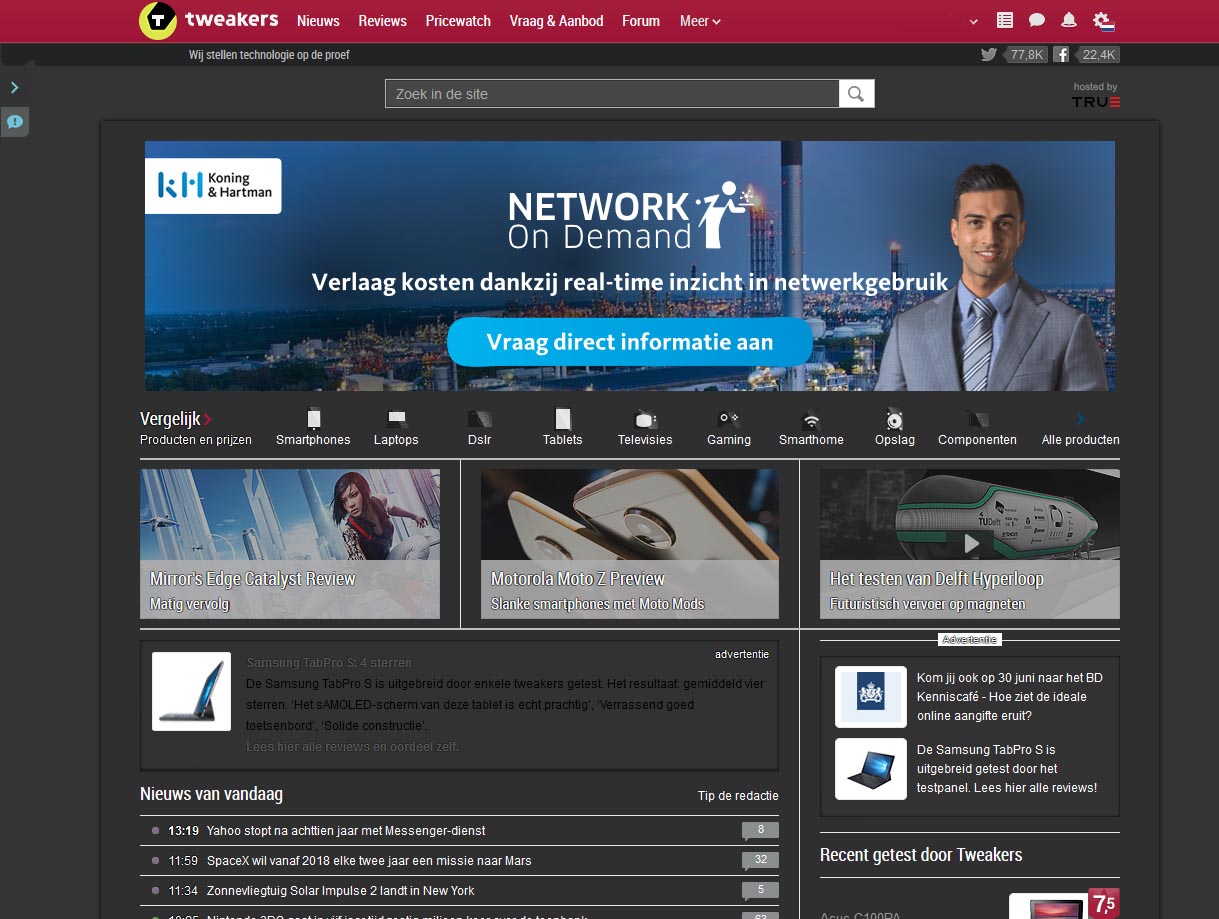The image size is (1219, 919).
Task: Click the Twitter follower count 77,8K
Action: [x=1026, y=55]
